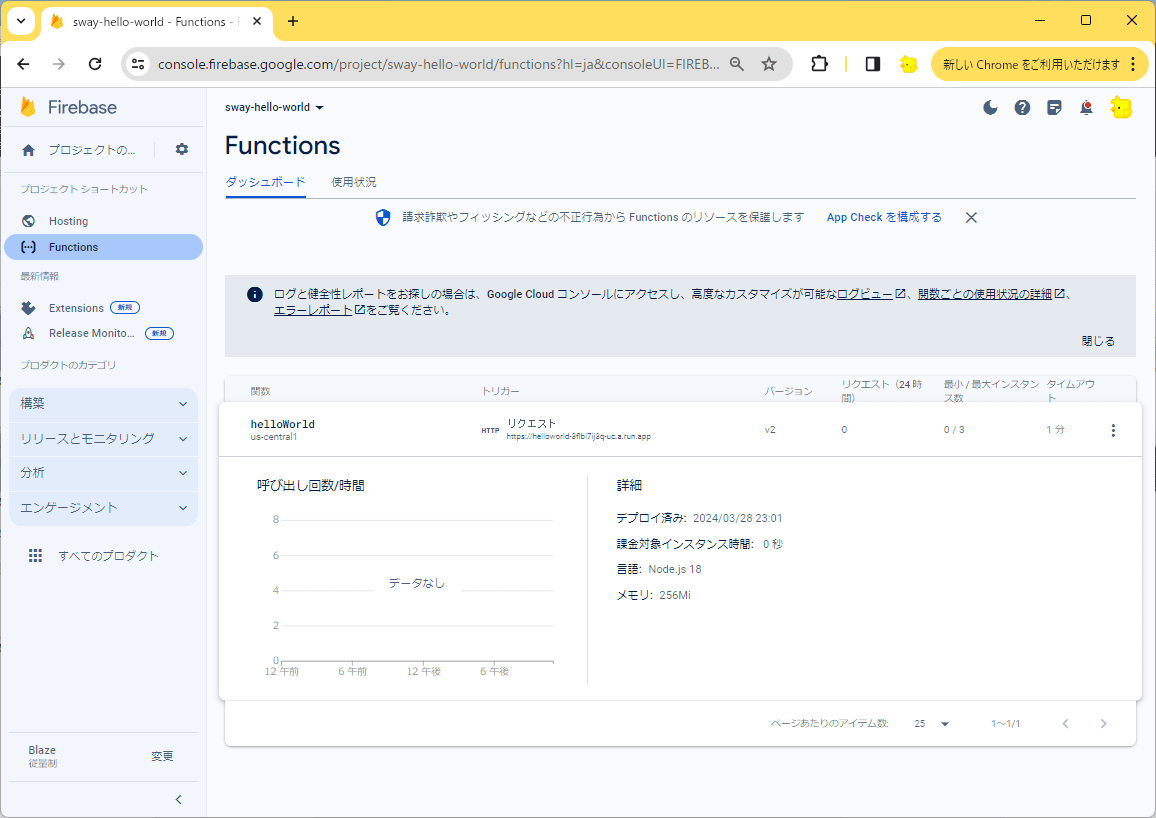Reload the page
Viewport: 1156px width, 818px height.
pos(95,64)
